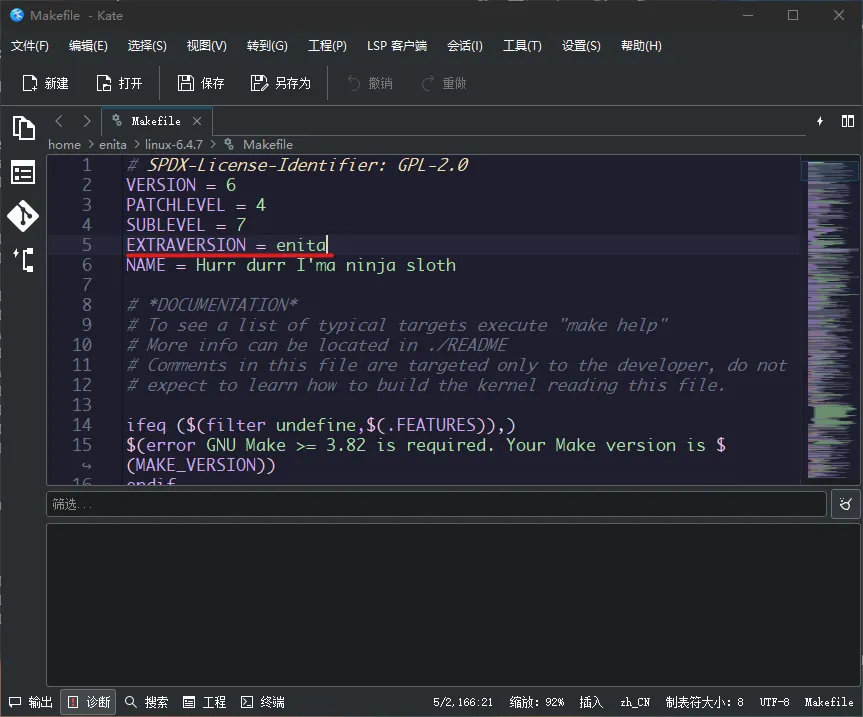Click linux-6.4.7 in the breadcrumb path
863x717 pixels.
[x=173, y=145]
